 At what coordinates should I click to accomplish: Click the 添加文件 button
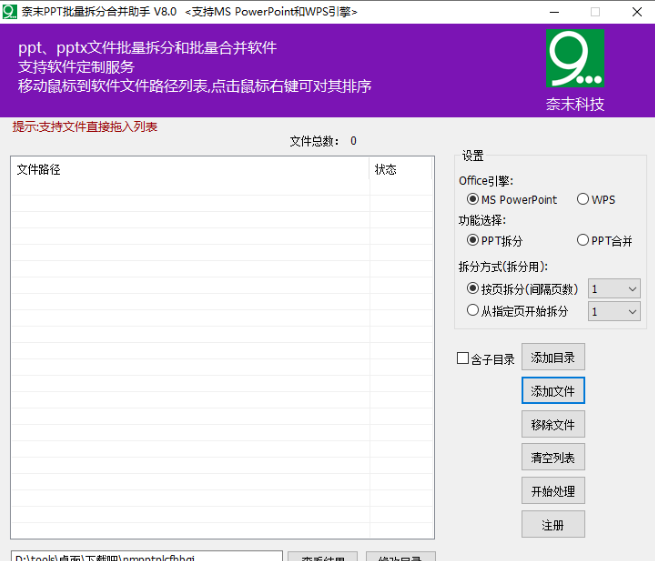pos(553,391)
